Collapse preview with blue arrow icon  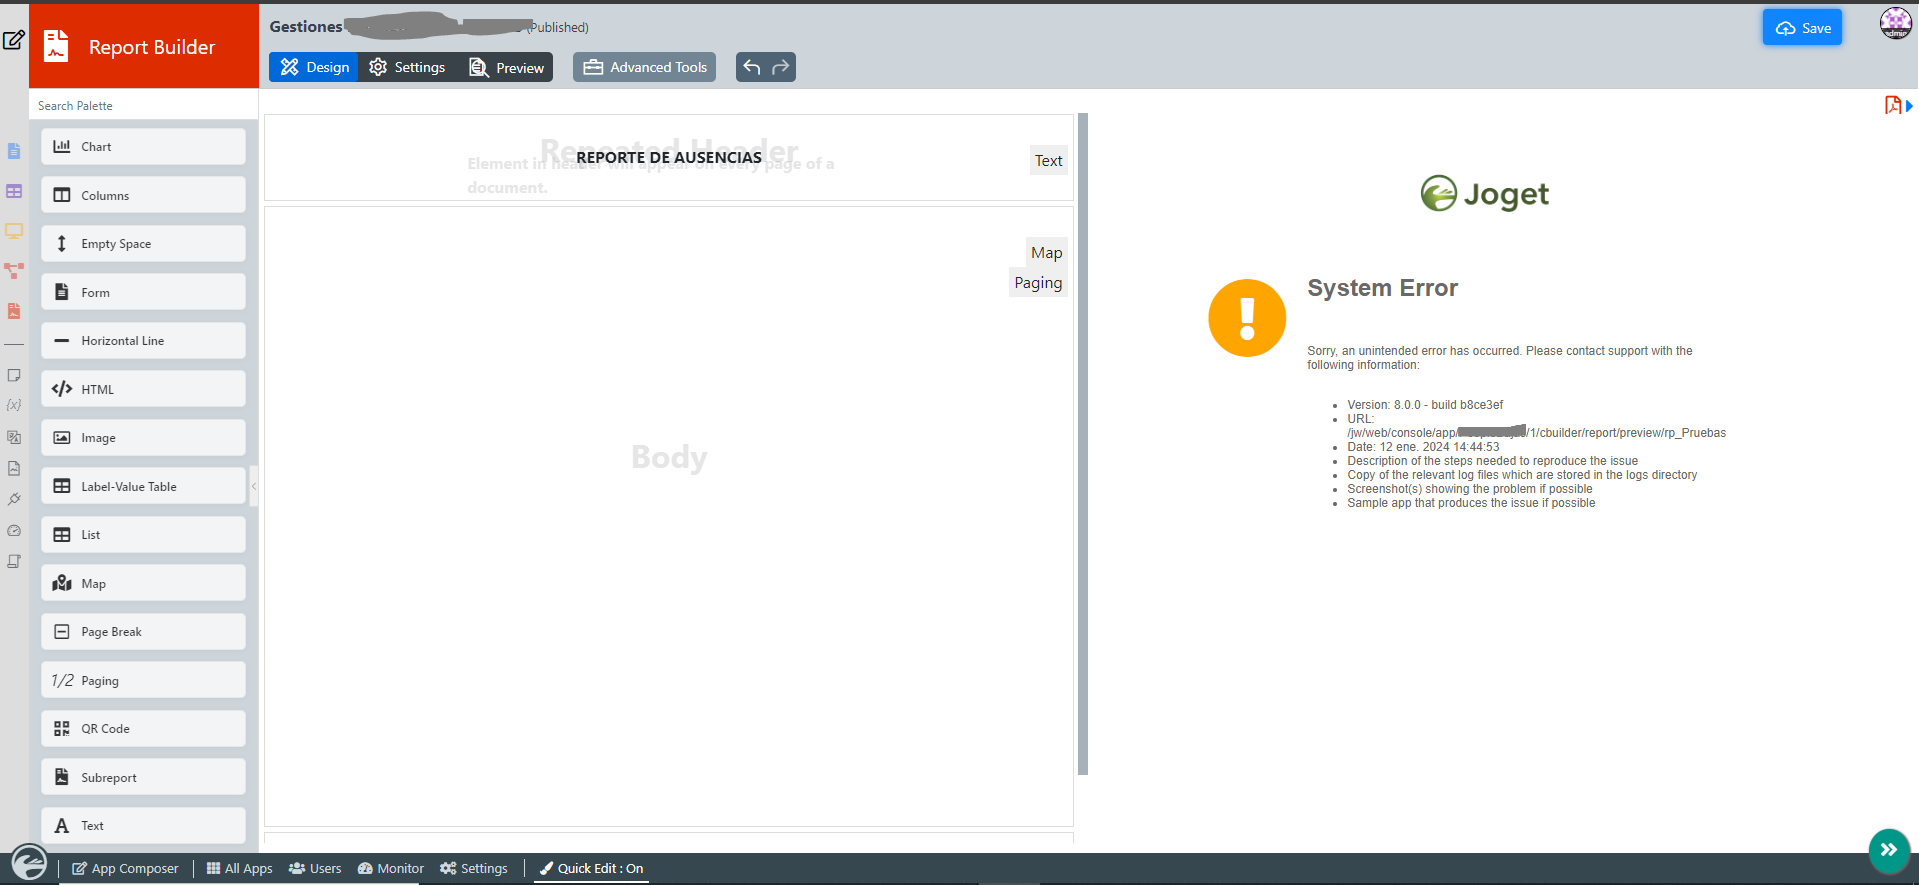point(1909,105)
